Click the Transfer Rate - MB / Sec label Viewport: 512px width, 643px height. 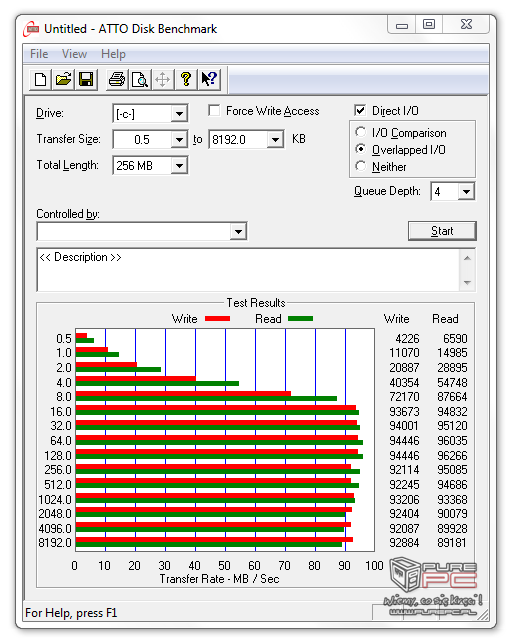[219, 579]
